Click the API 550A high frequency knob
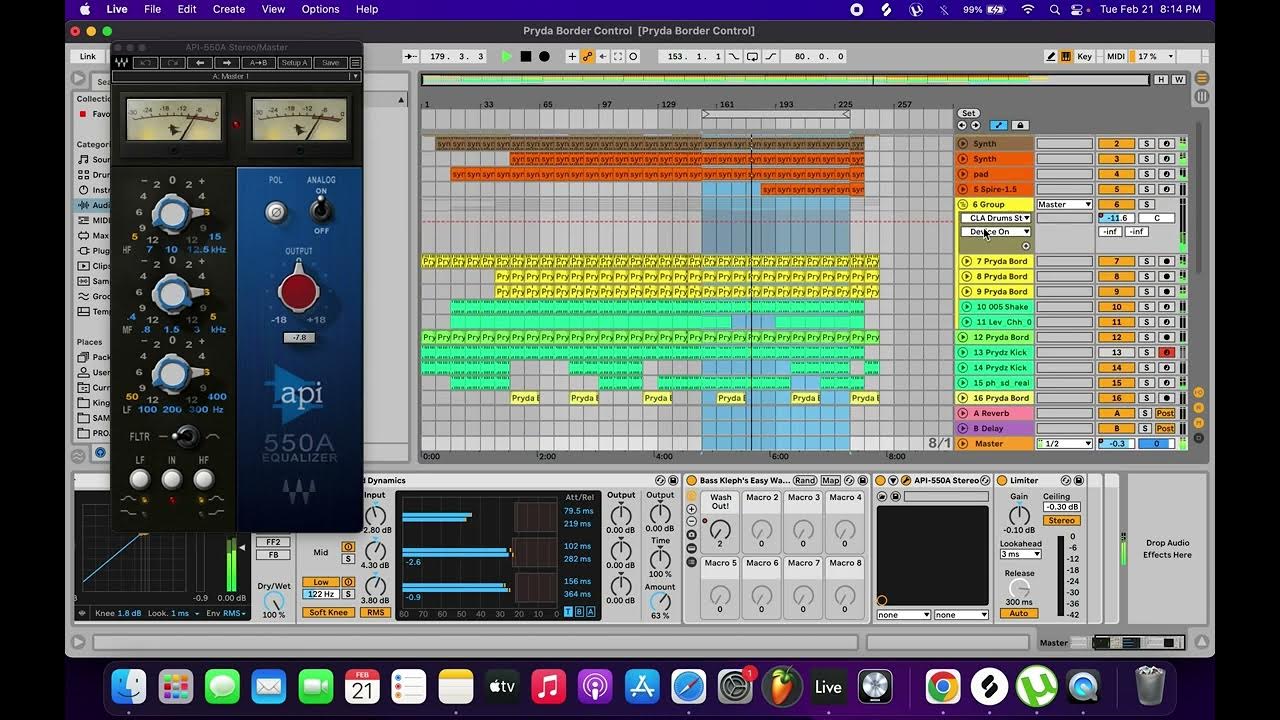 172,213
